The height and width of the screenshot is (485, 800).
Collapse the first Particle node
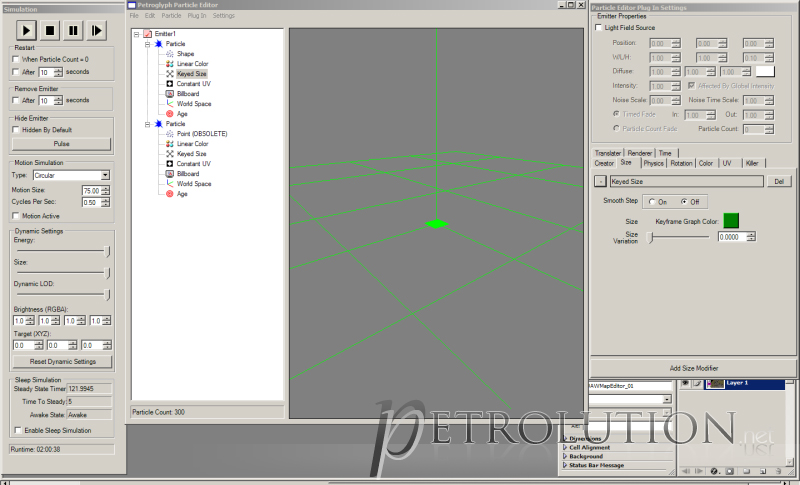point(147,44)
